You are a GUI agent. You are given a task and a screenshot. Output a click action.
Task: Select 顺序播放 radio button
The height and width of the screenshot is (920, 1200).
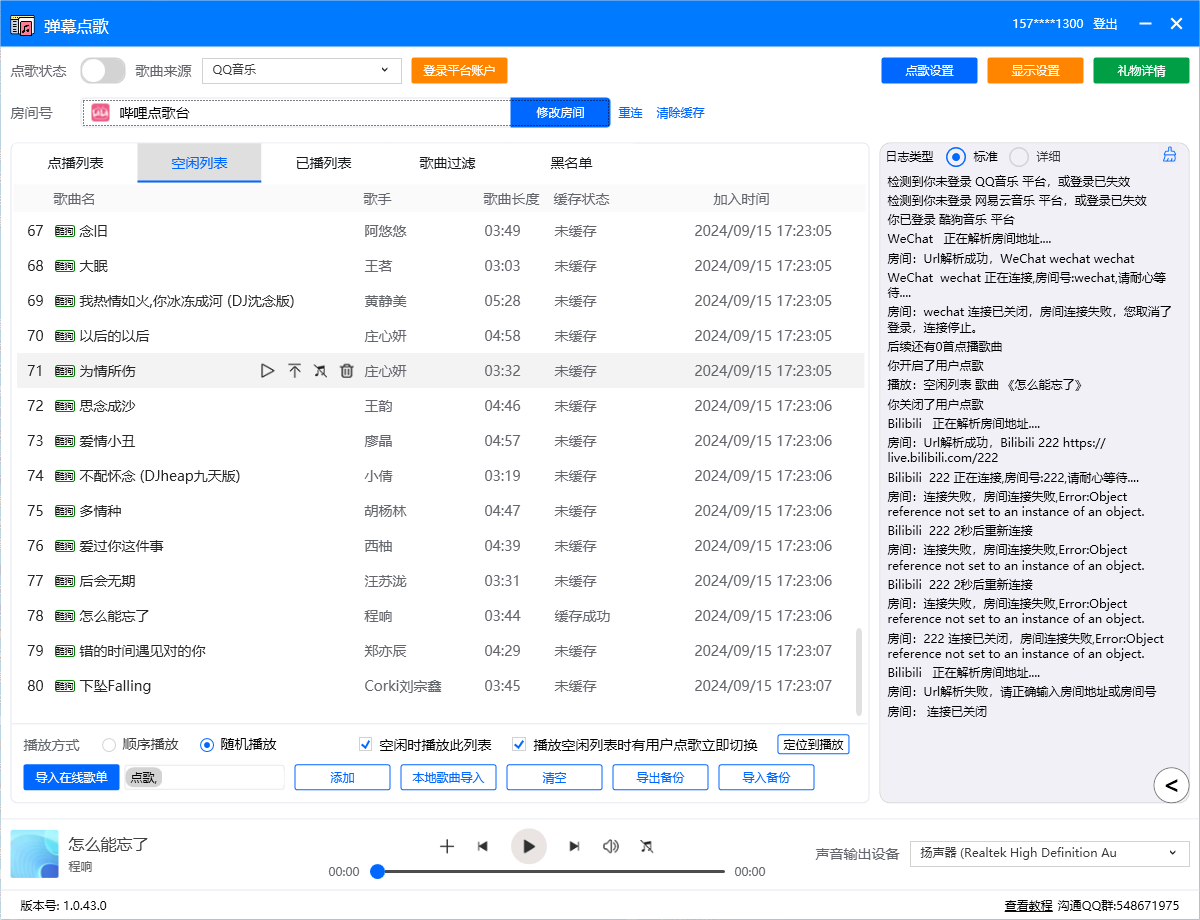pos(109,744)
